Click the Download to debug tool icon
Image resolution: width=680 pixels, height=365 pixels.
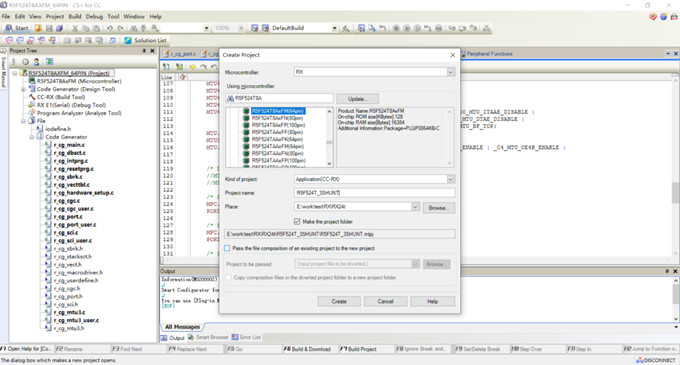(361, 28)
